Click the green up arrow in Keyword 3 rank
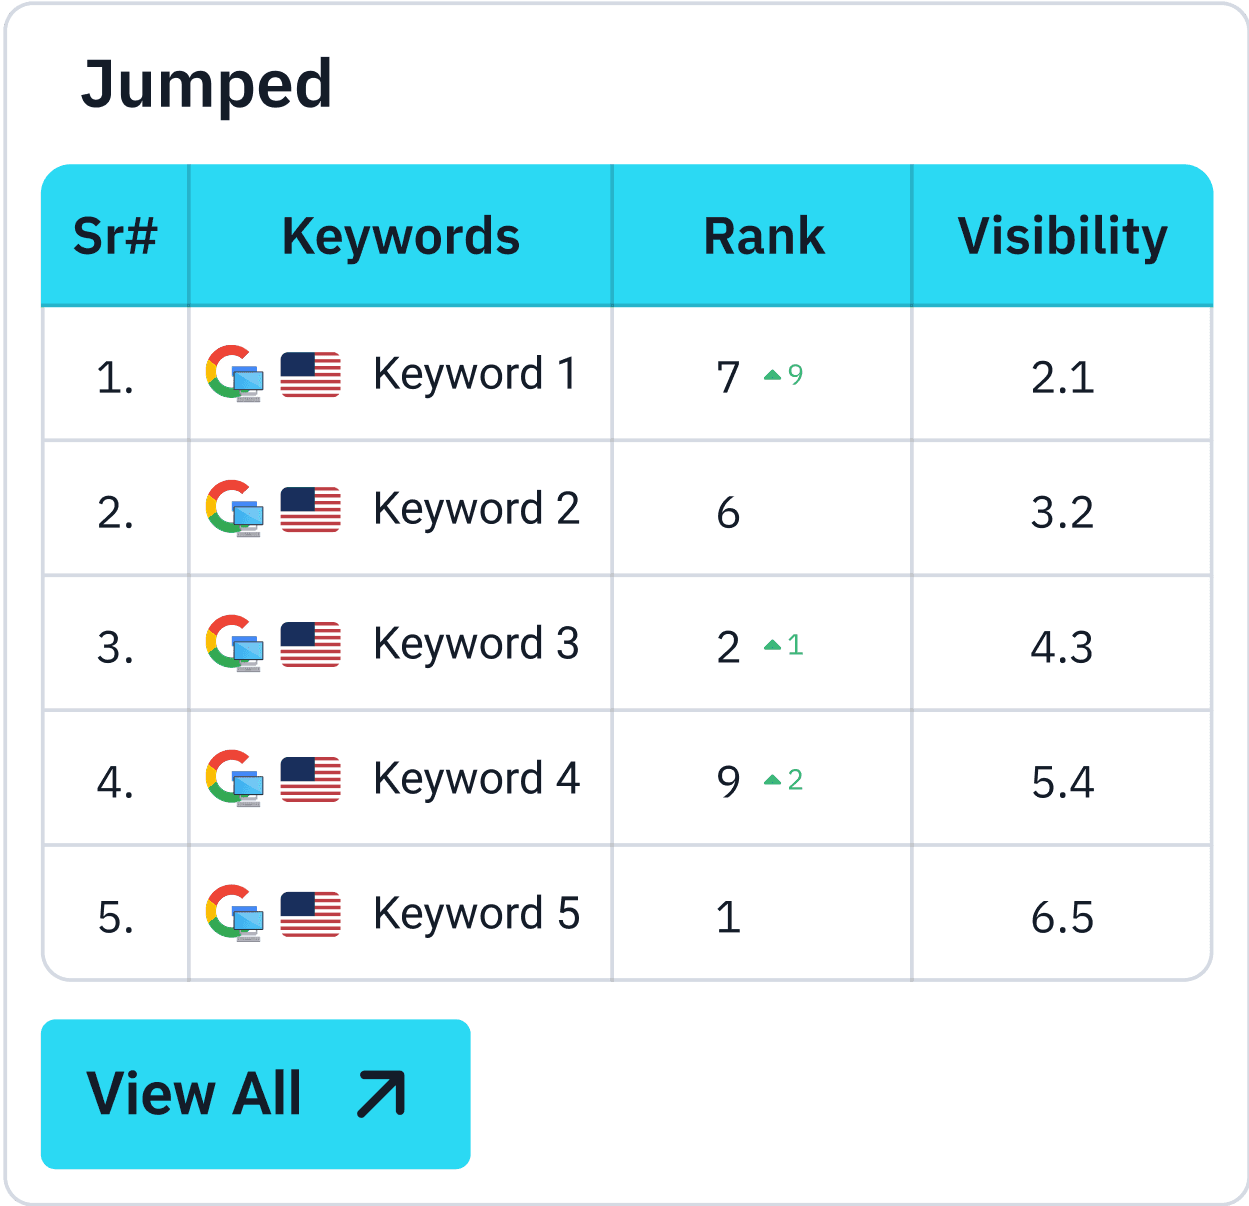 point(772,646)
